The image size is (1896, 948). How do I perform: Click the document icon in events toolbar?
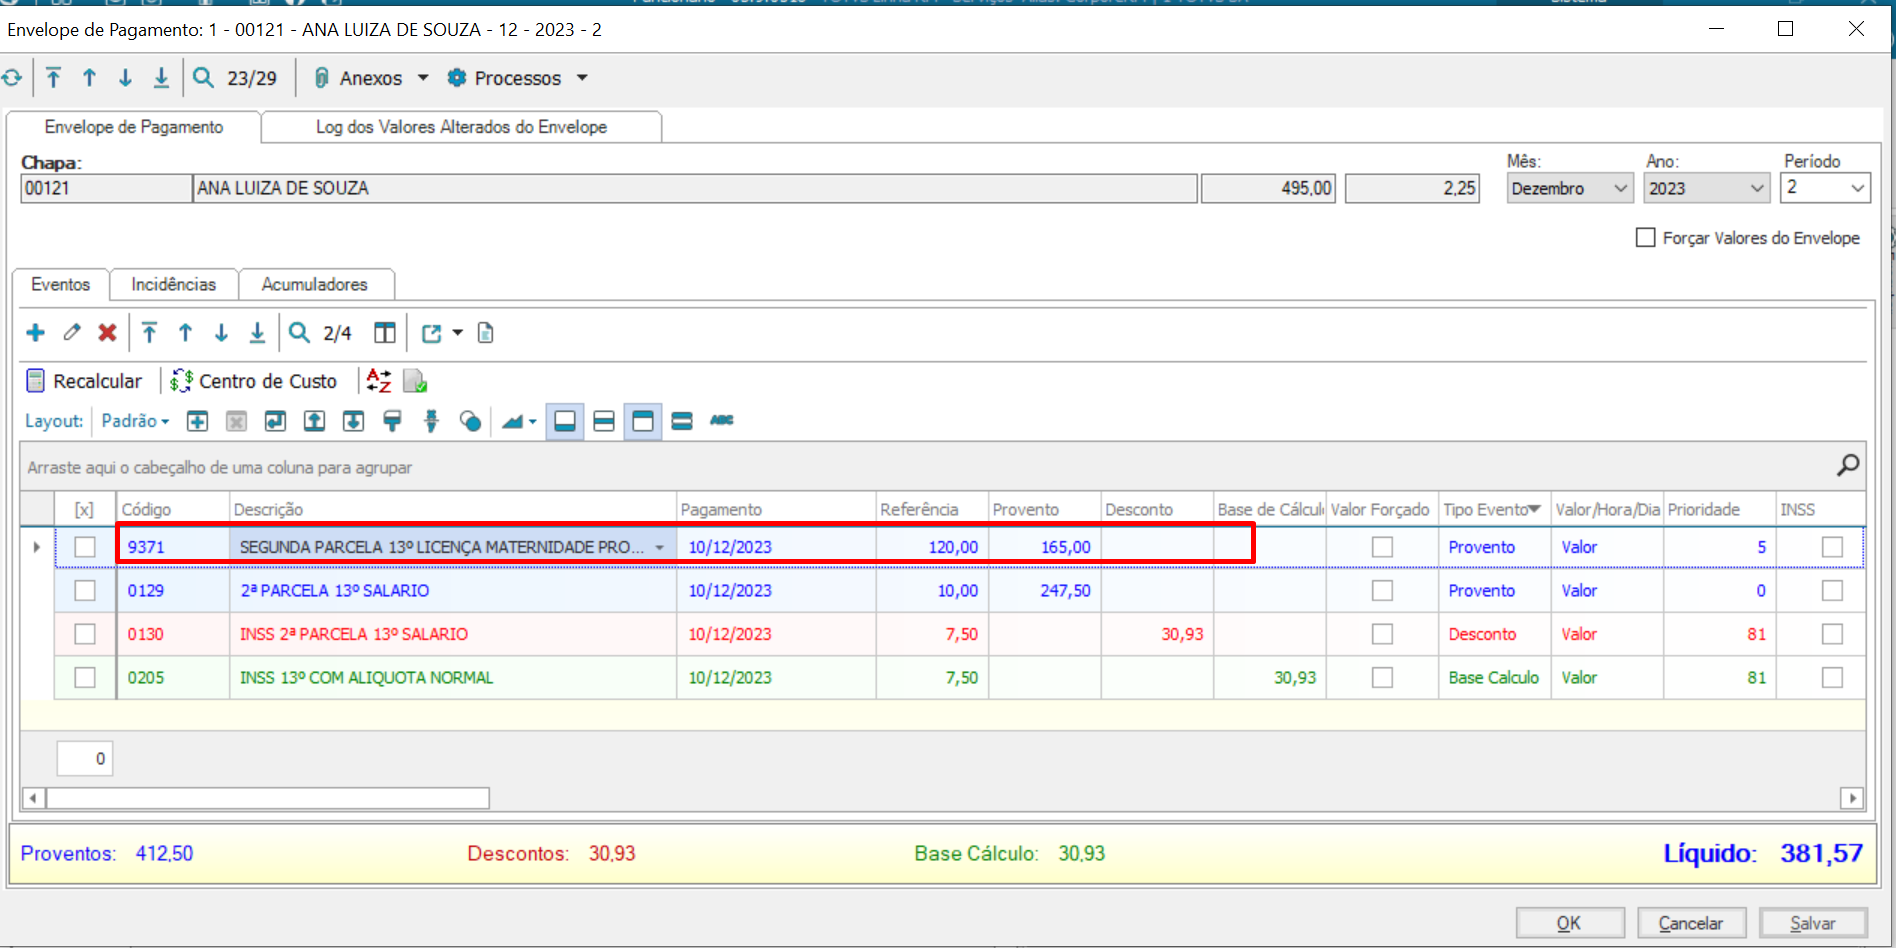pos(486,333)
